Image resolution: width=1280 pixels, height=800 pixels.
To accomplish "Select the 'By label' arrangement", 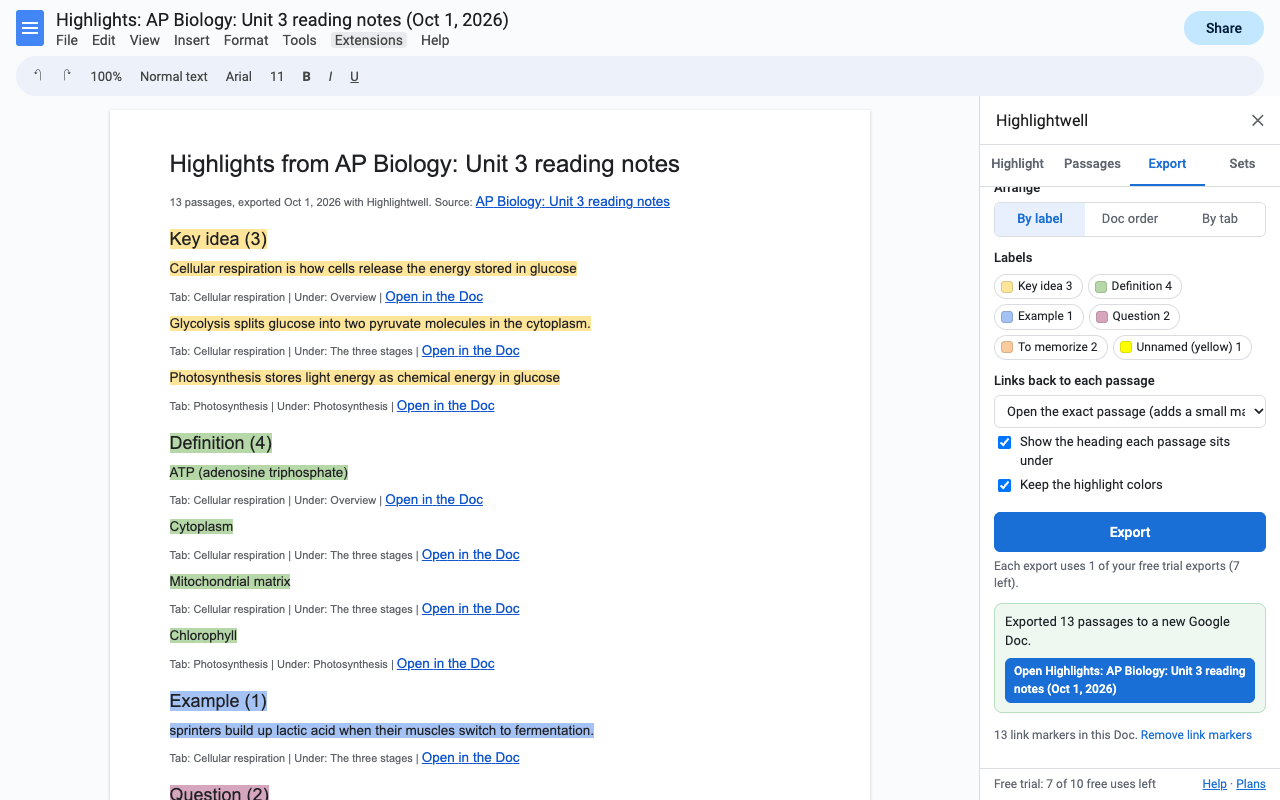I will click(1040, 219).
